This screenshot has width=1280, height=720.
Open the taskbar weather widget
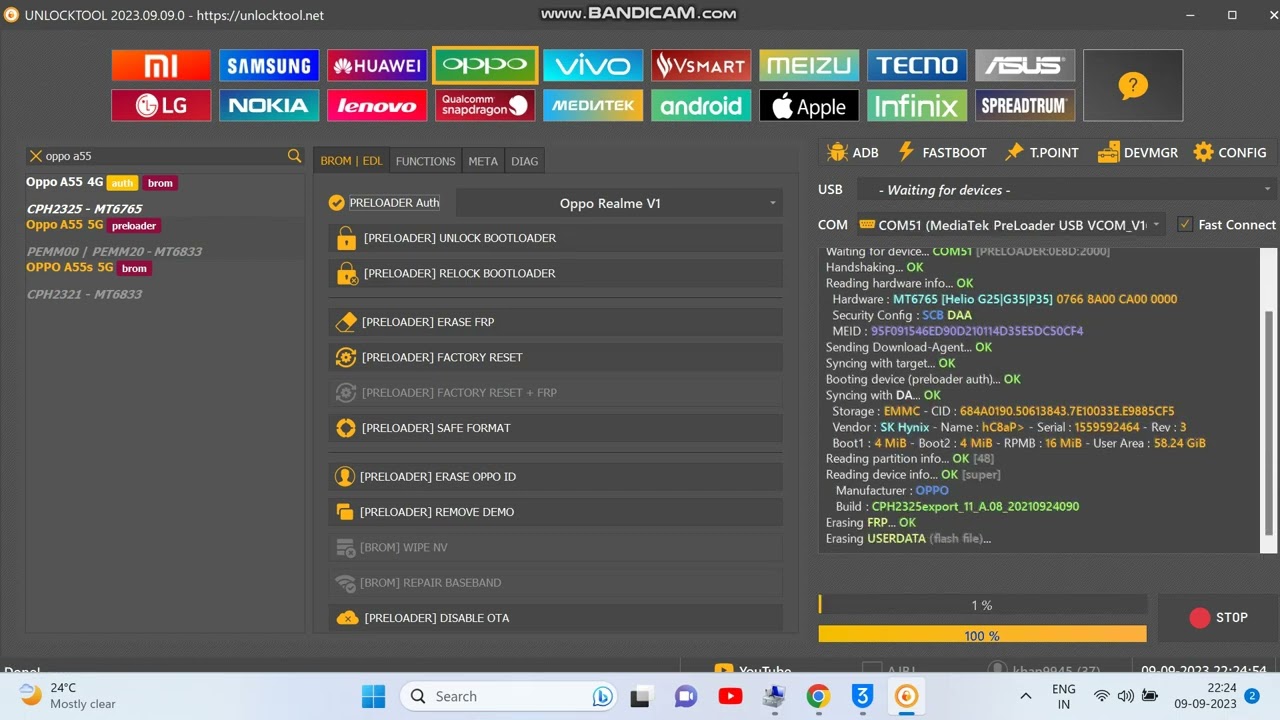pos(68,696)
